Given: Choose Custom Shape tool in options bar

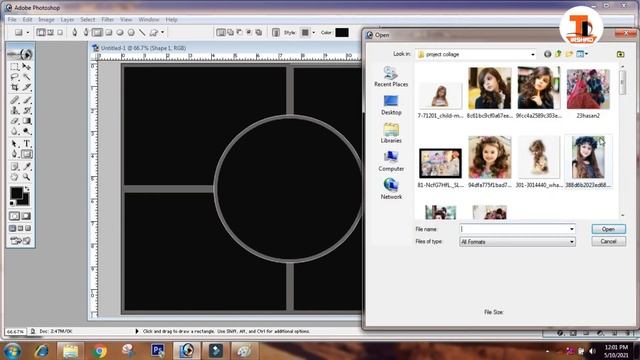Looking at the screenshot, I should tap(153, 32).
